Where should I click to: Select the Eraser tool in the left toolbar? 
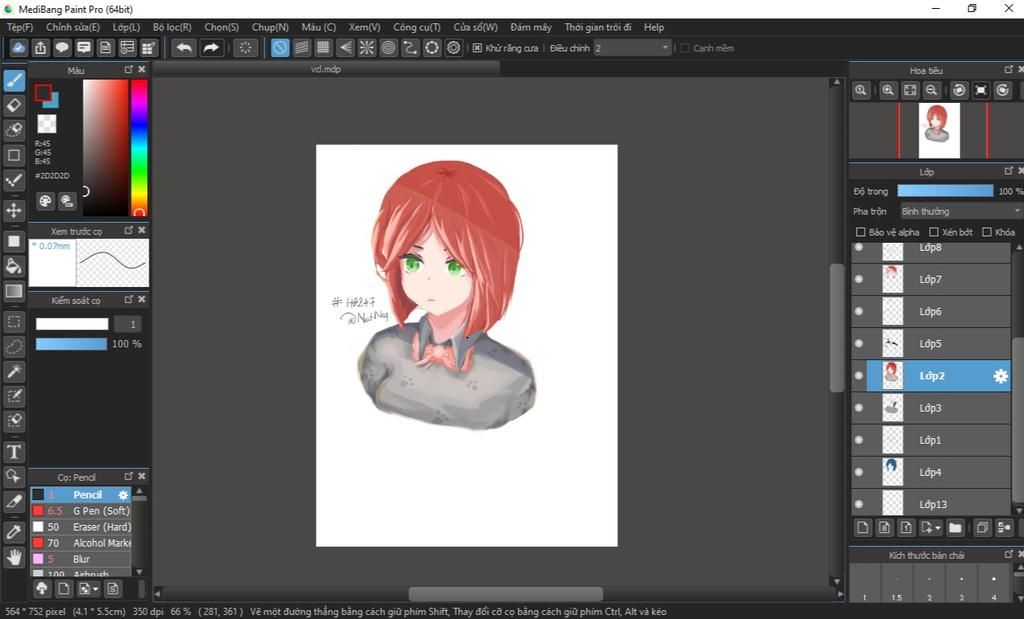14,105
